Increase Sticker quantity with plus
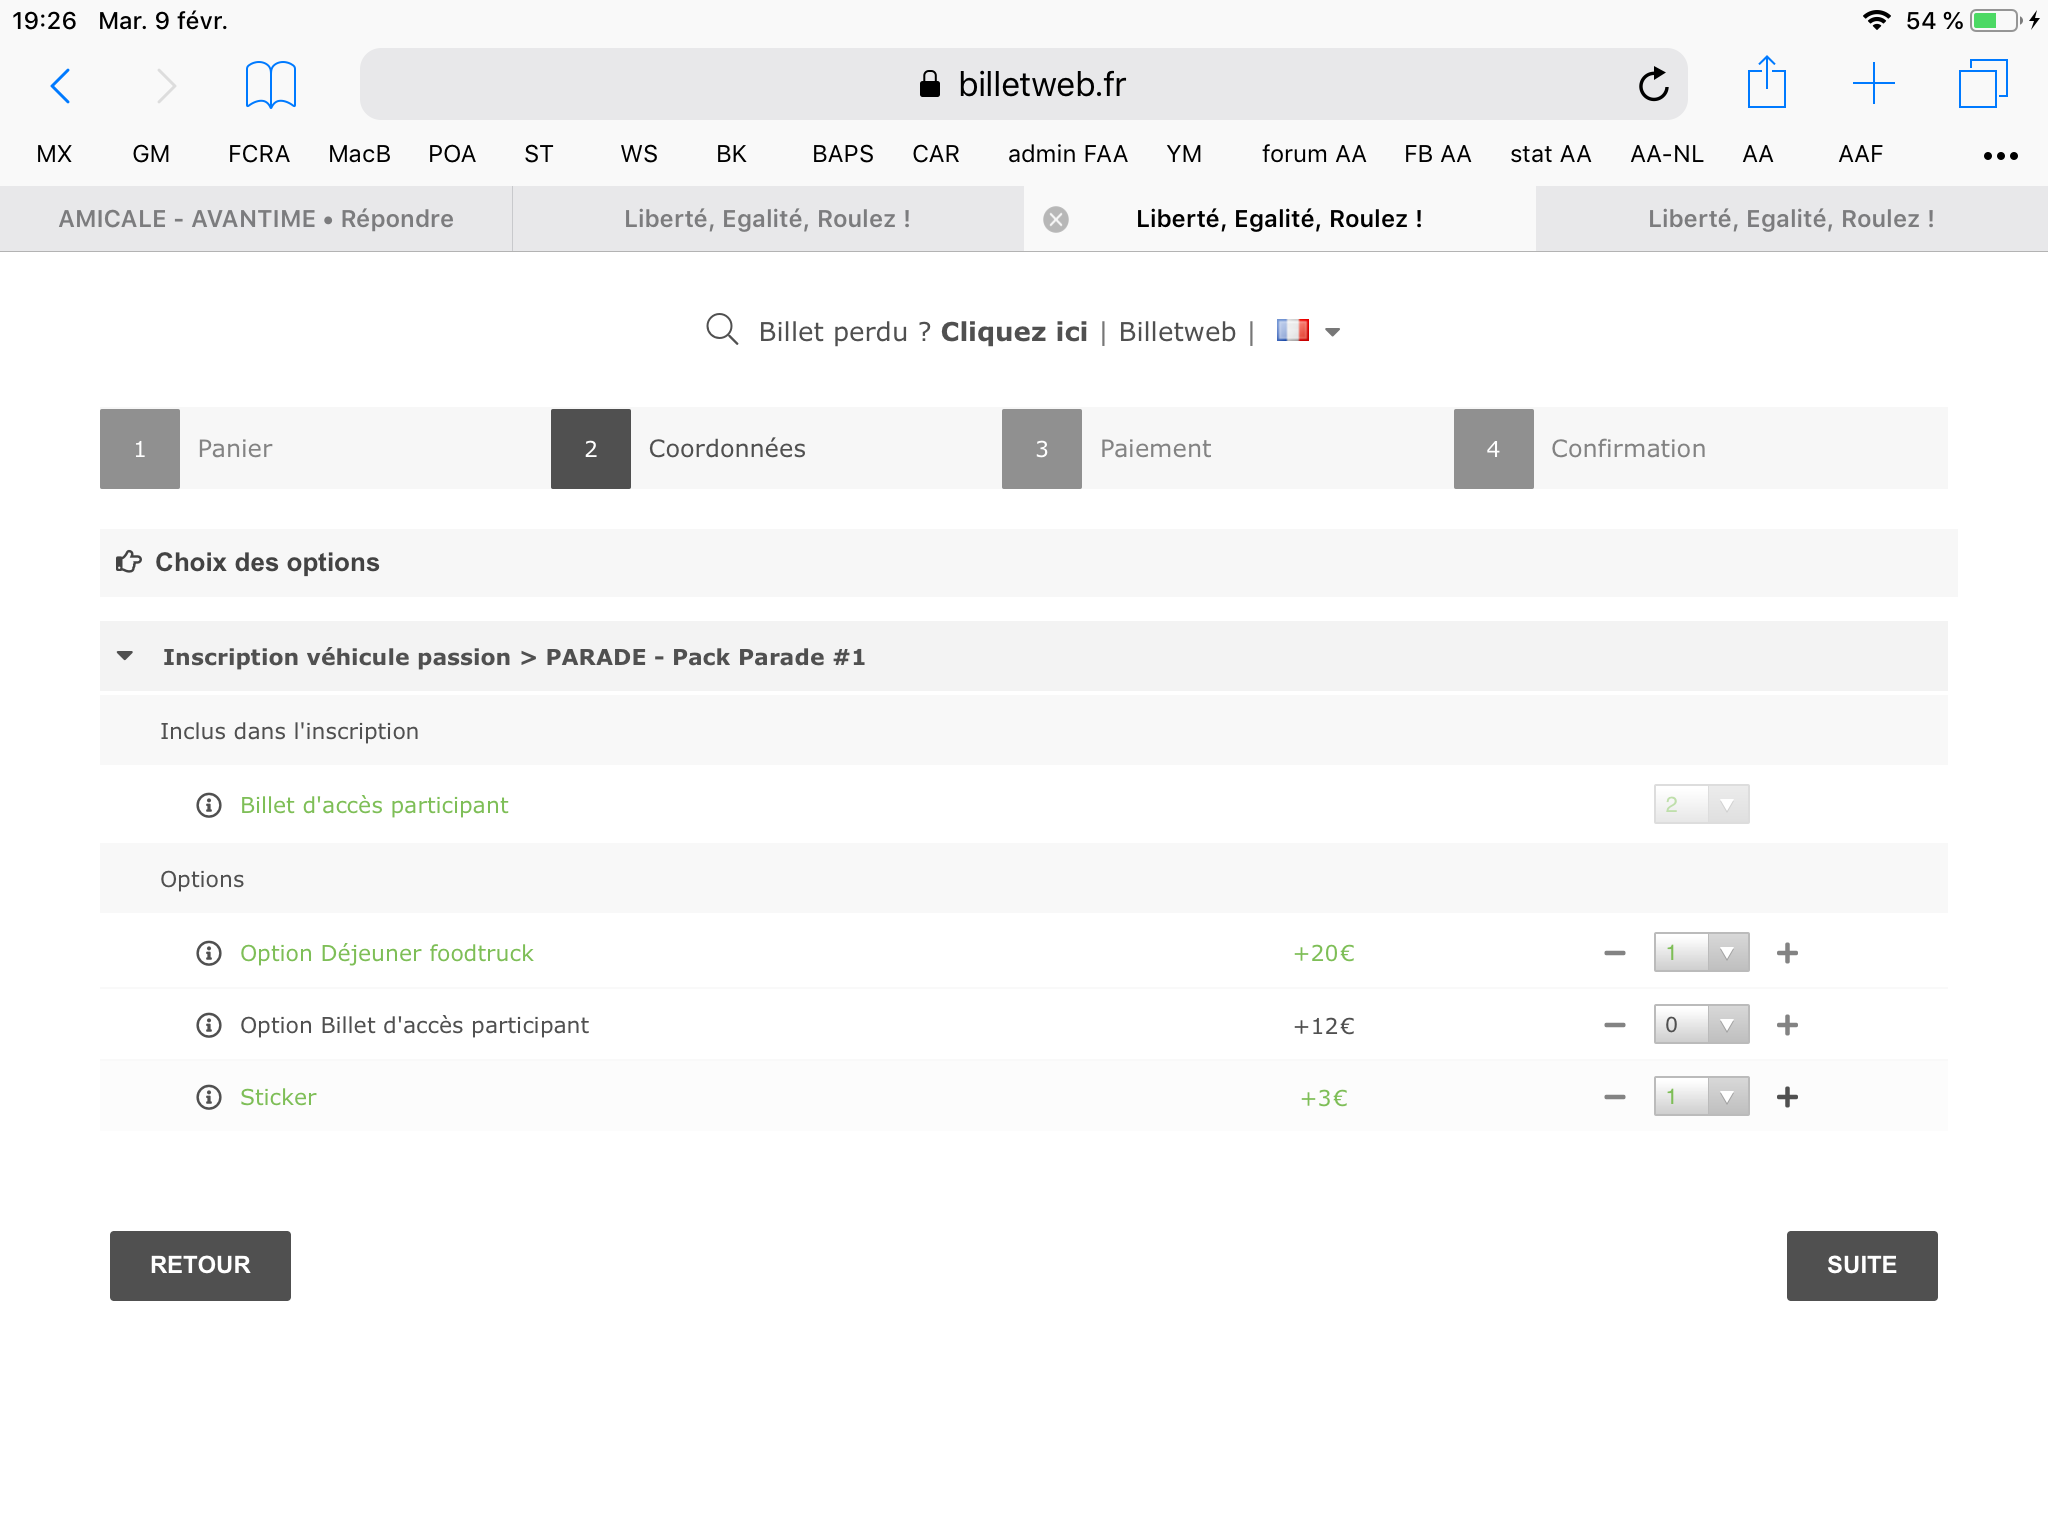The image size is (2048, 1536). [x=1787, y=1098]
